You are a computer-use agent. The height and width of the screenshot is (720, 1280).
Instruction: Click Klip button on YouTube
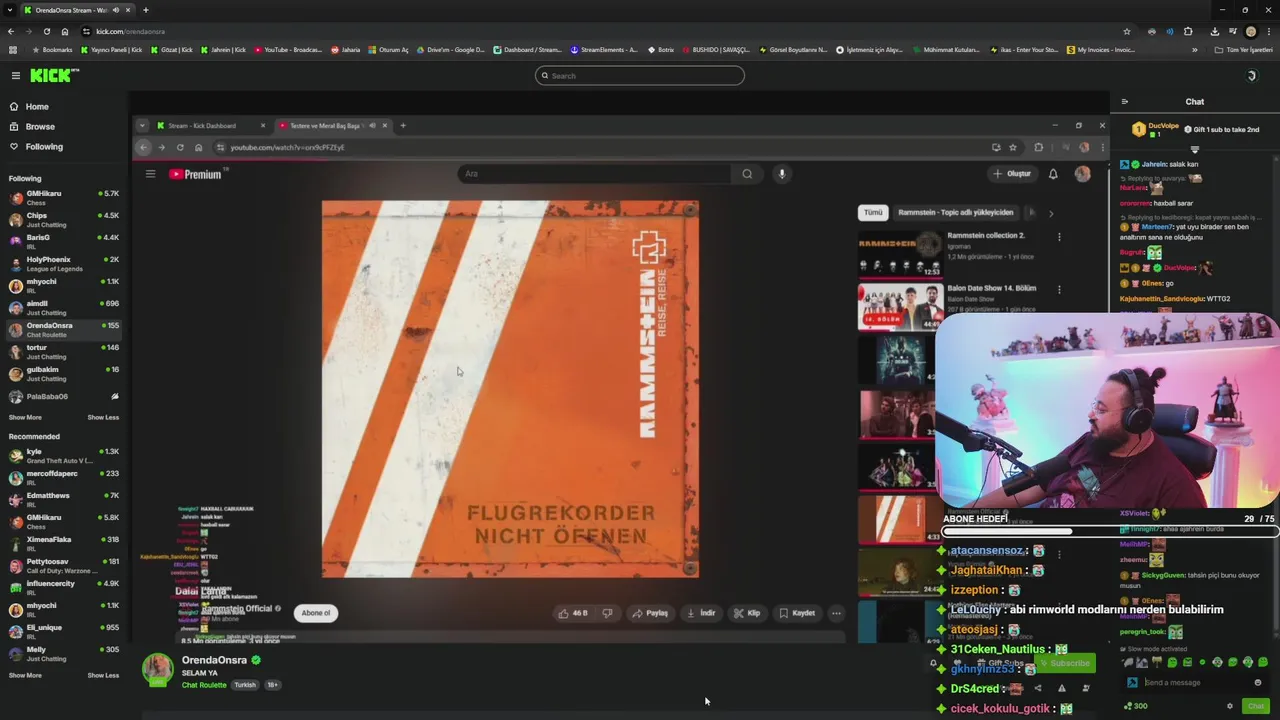[x=747, y=613]
